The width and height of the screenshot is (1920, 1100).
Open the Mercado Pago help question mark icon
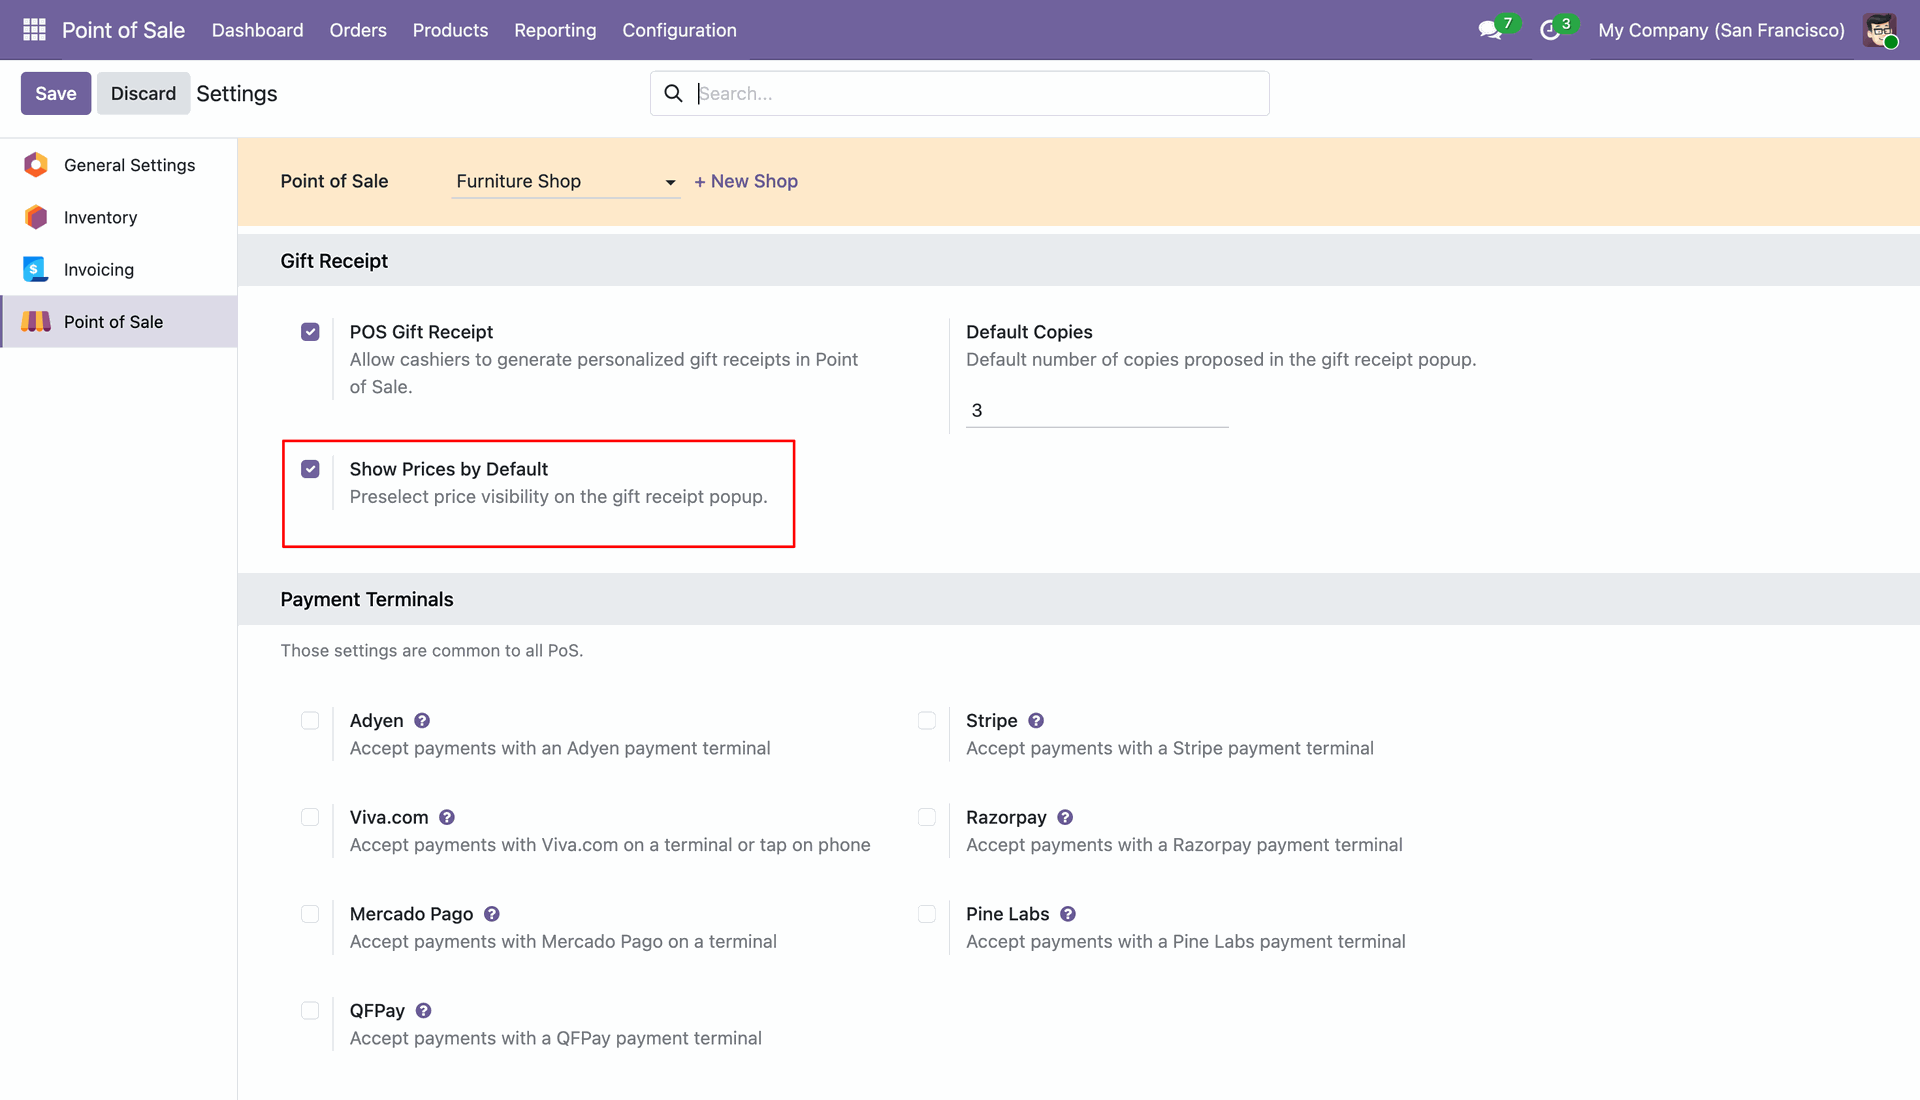pos(492,914)
